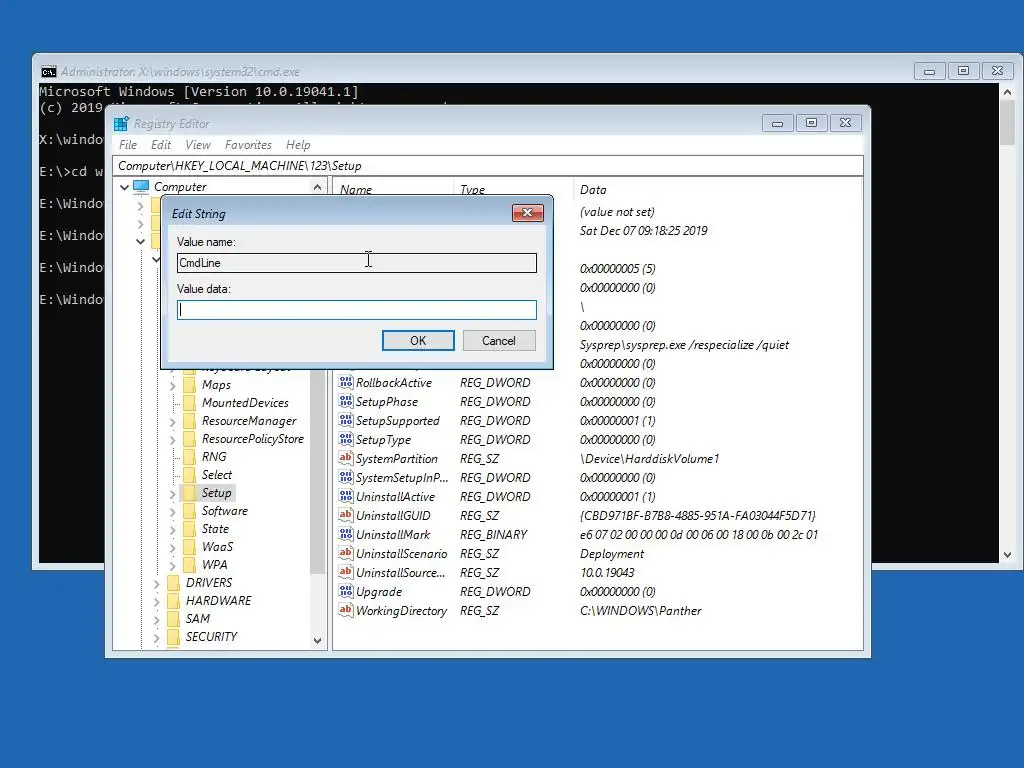Screen dimensions: 1024x768
Task: Select the State registry key
Action: tap(215, 529)
